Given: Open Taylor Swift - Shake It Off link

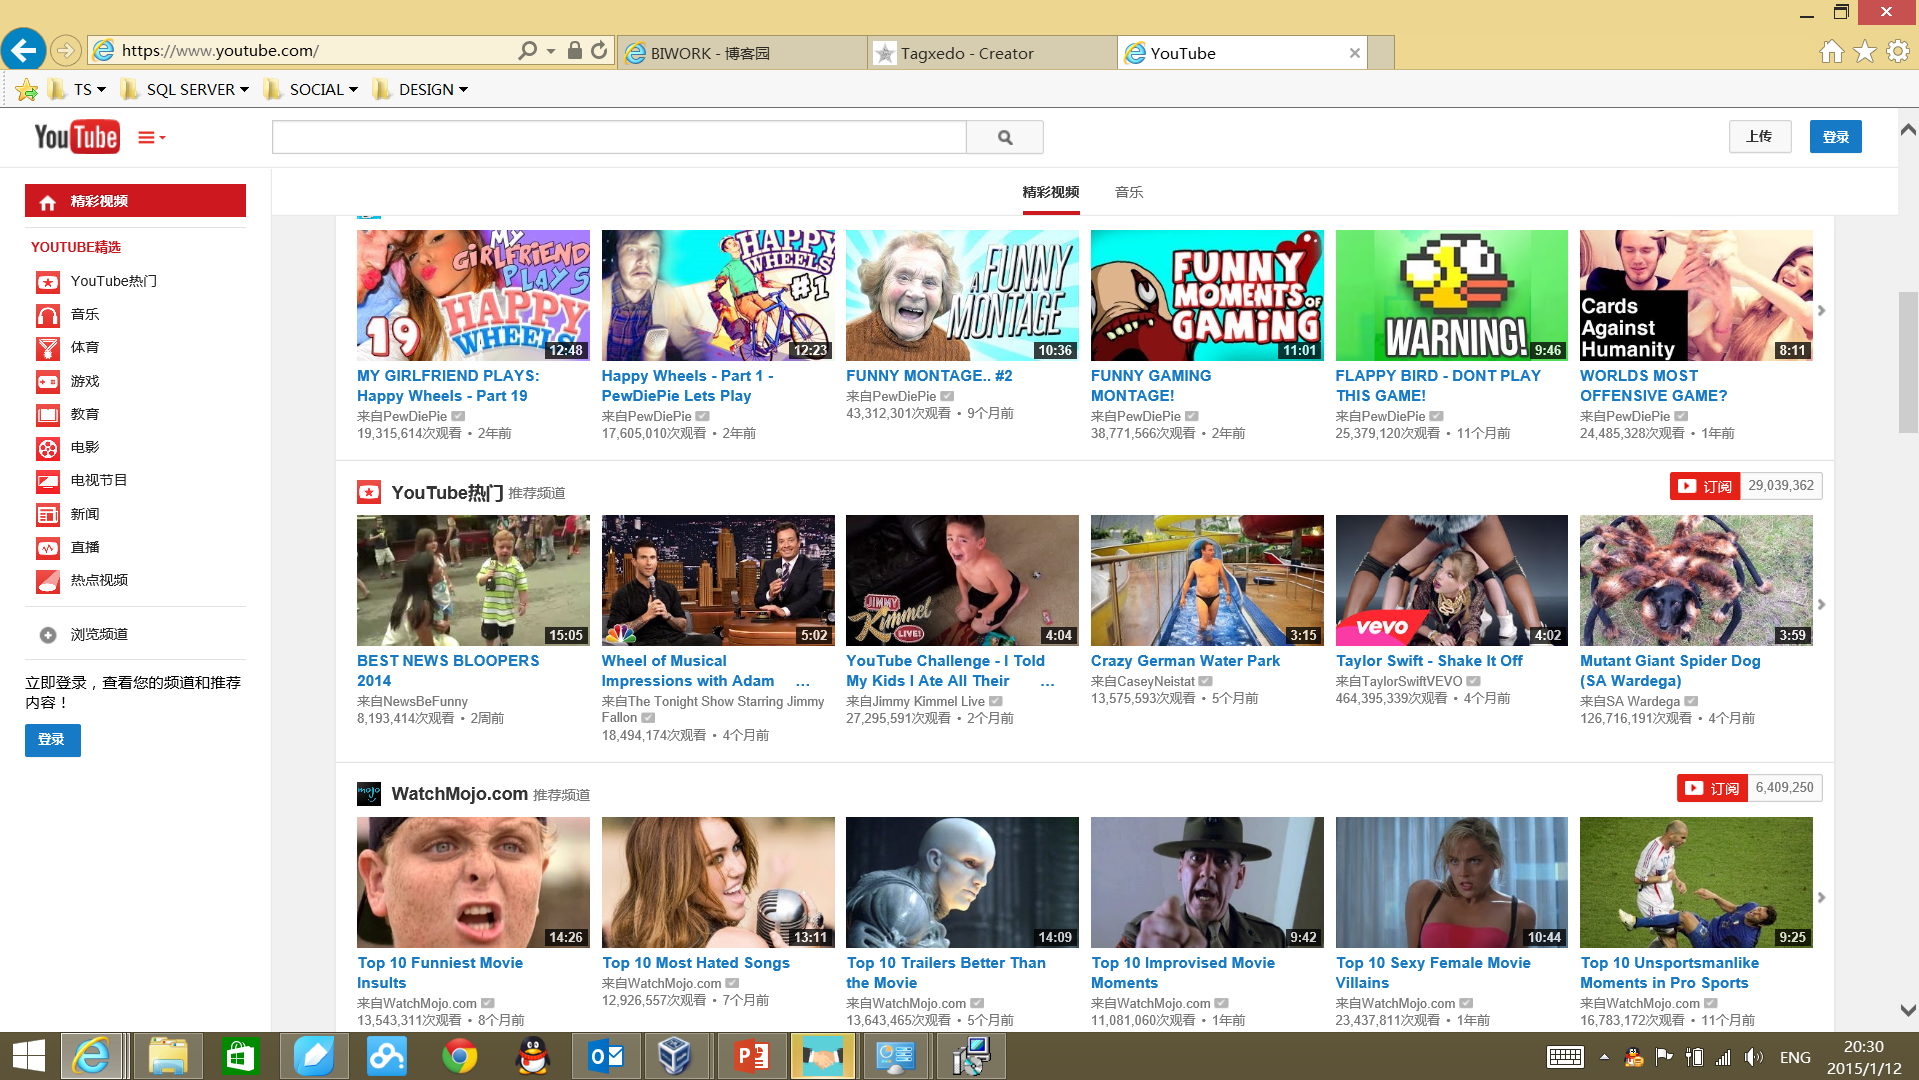Looking at the screenshot, I should (1428, 661).
